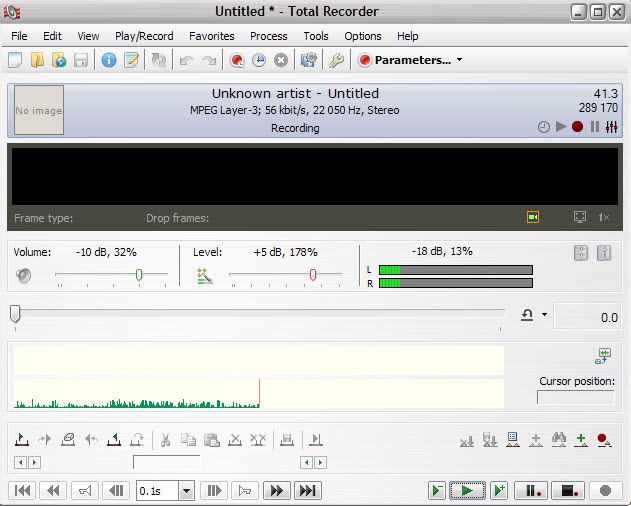This screenshot has height=506, width=631.
Task: Open the cue list icon
Action: click(513, 440)
